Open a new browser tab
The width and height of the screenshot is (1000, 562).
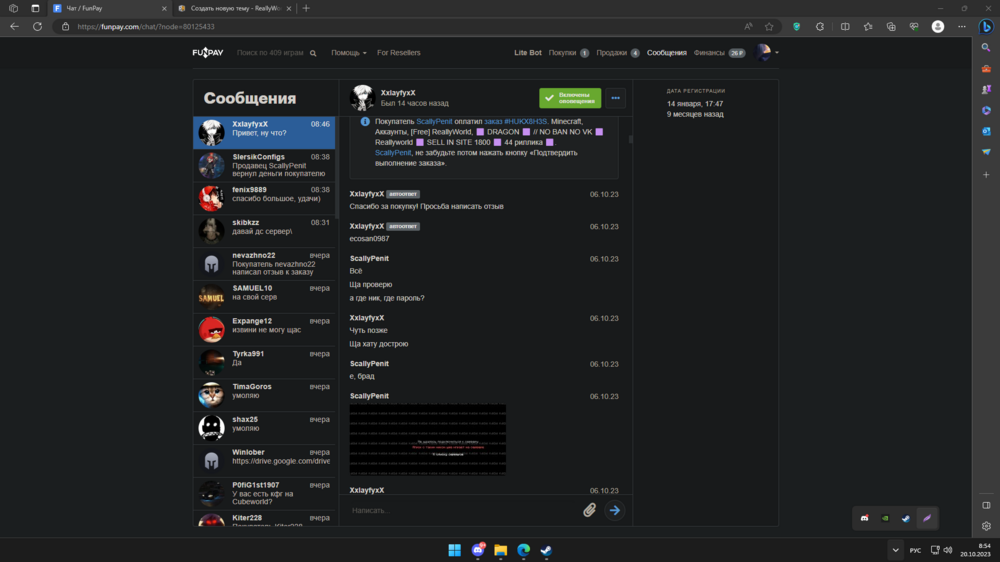(x=306, y=8)
